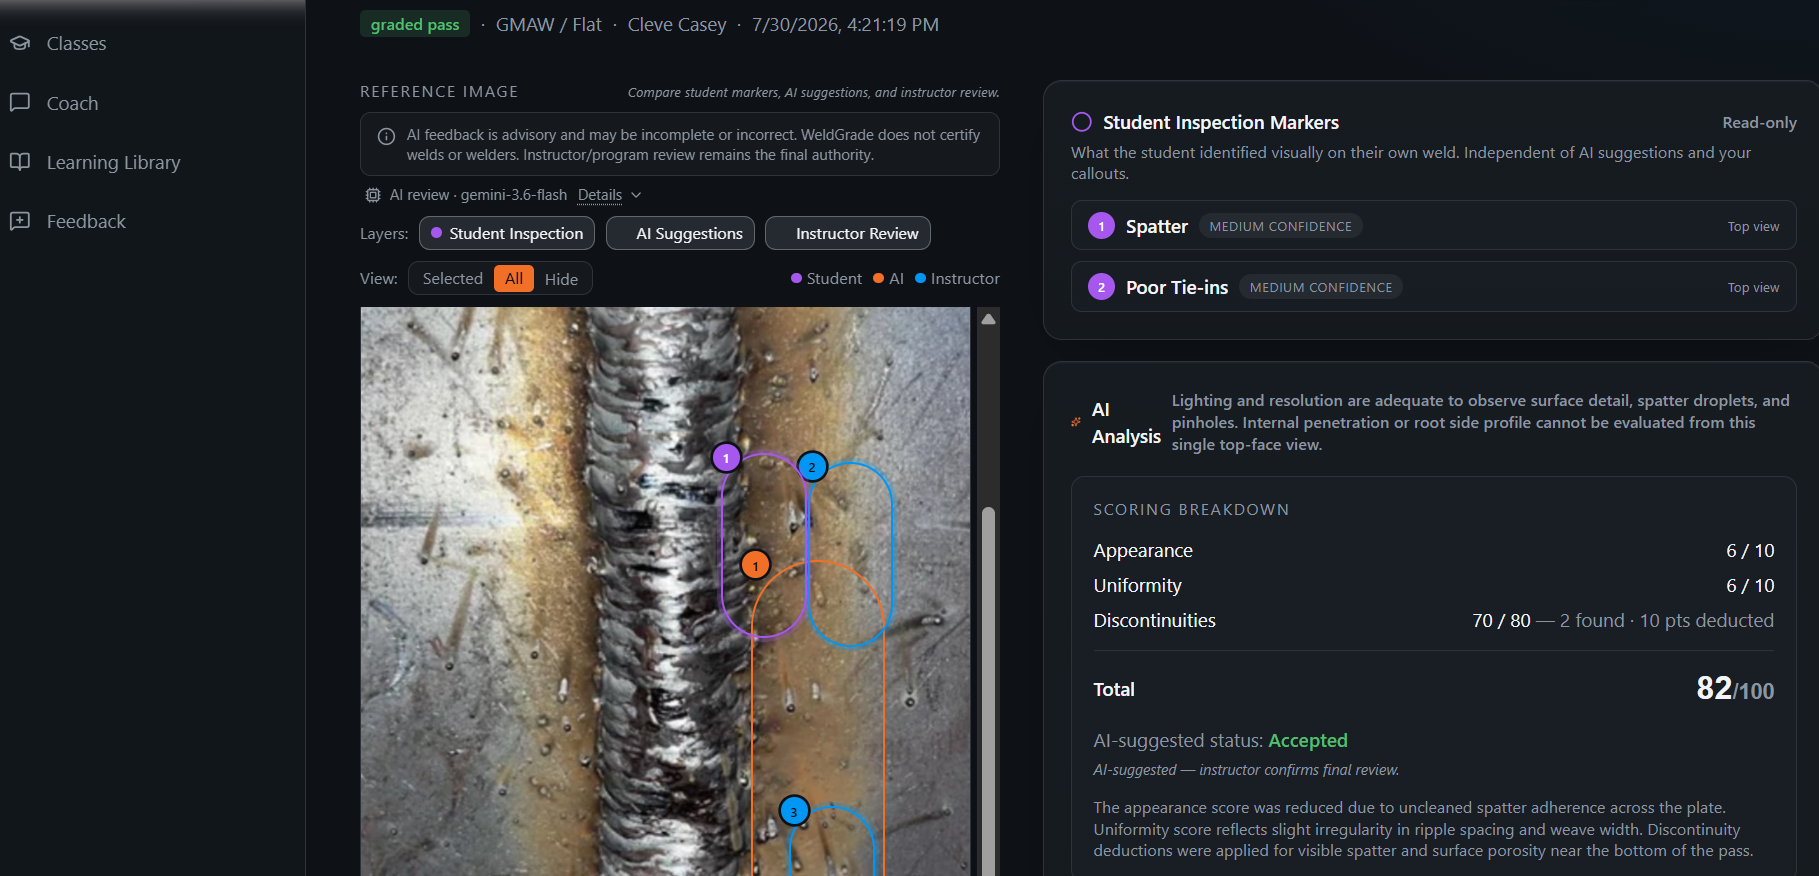Click the purple Student legend dot
Viewport: 1819px width, 876px height.
point(797,279)
